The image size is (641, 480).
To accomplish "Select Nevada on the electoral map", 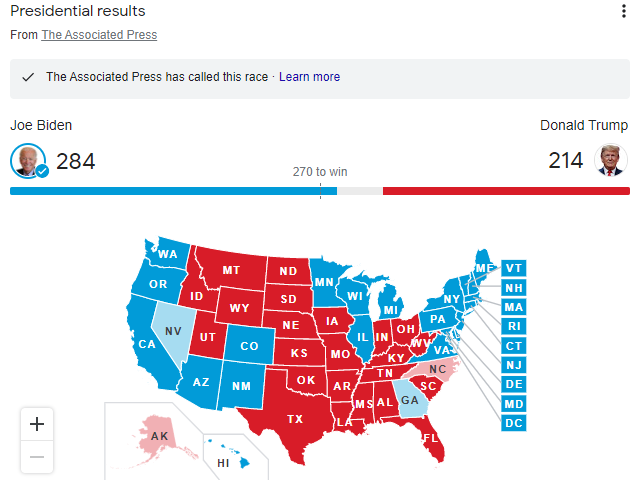I will pyautogui.click(x=173, y=331).
